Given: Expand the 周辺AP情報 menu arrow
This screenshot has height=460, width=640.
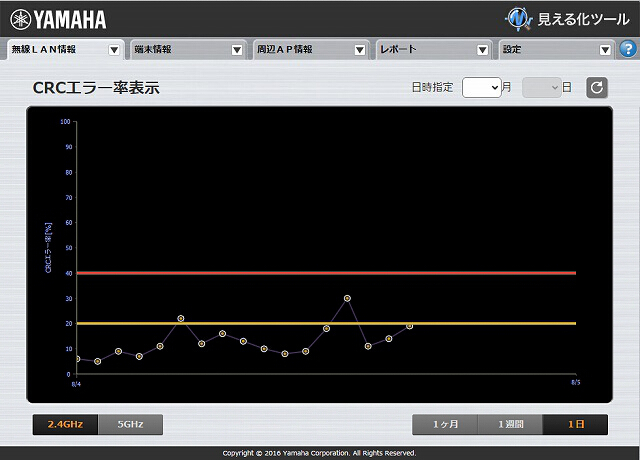Looking at the screenshot, I should click(360, 50).
